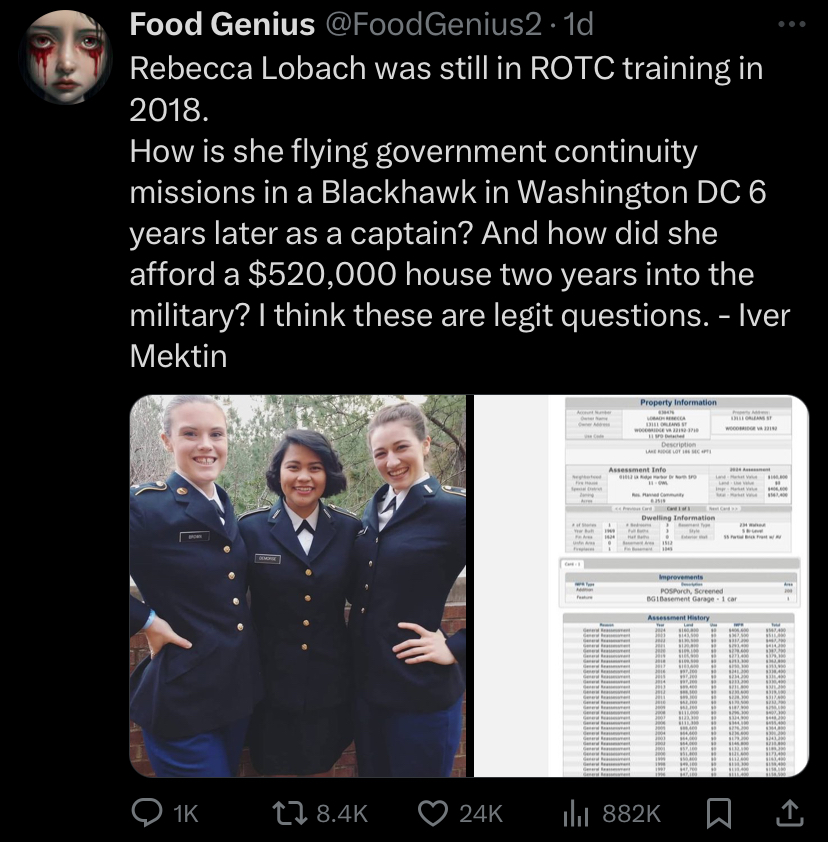The width and height of the screenshot is (828, 842).
Task: Click the 8.4K reposts count
Action: [342, 814]
